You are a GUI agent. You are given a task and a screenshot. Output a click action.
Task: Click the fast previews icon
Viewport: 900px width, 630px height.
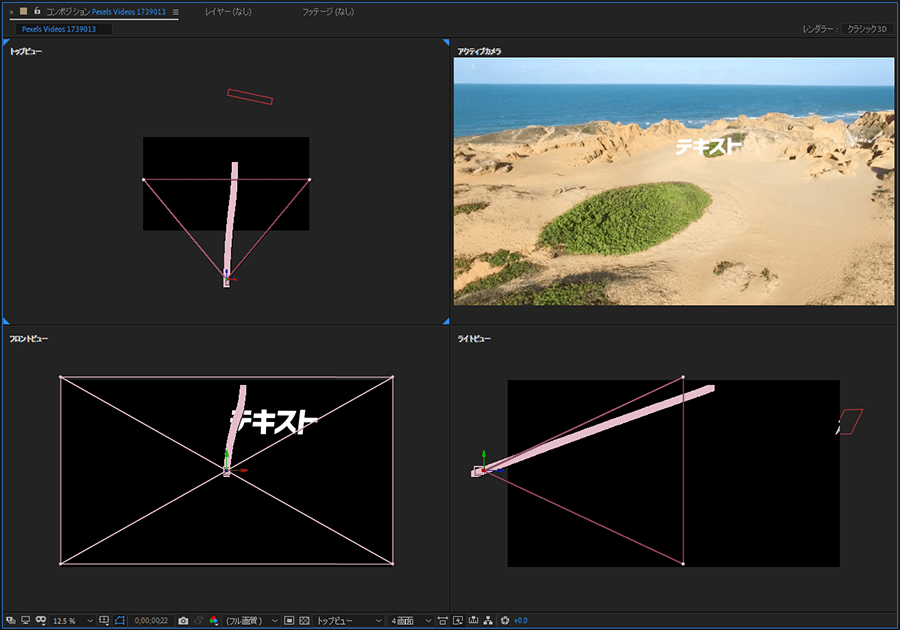pyautogui.click(x=458, y=621)
